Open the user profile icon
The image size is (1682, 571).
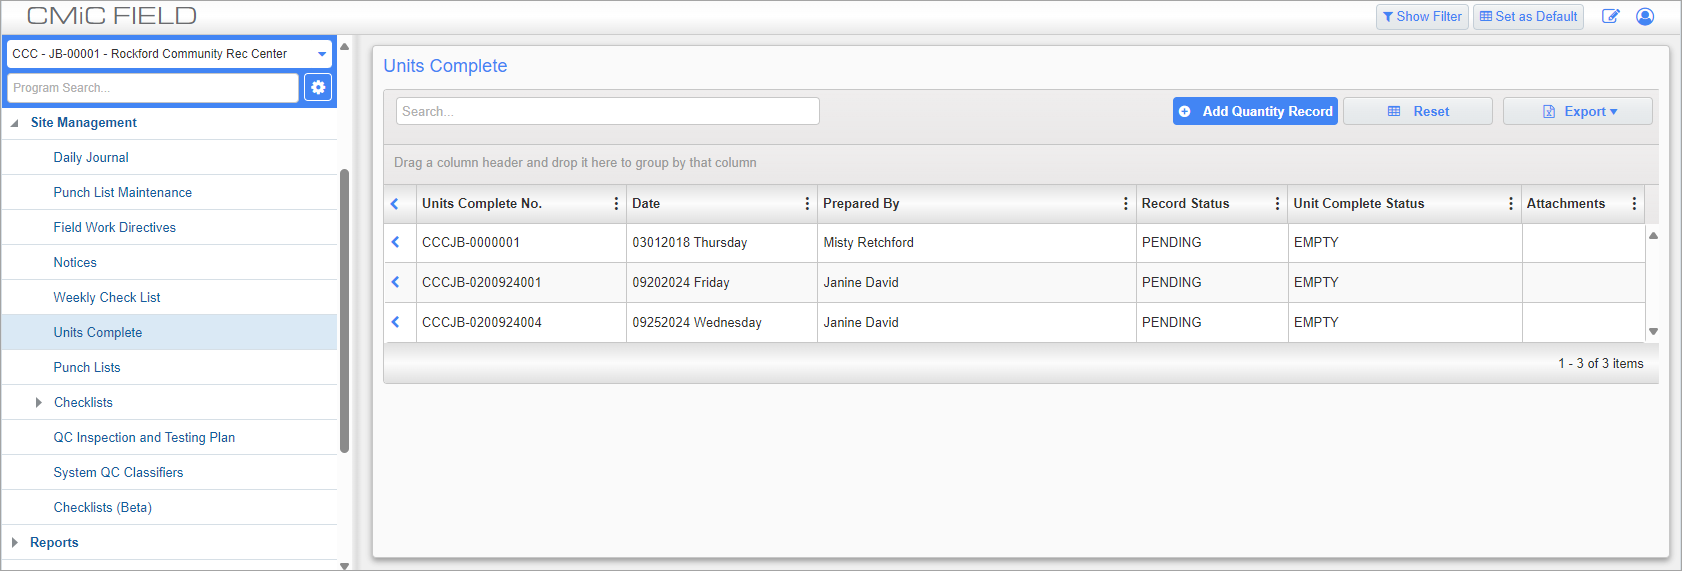[x=1645, y=17]
